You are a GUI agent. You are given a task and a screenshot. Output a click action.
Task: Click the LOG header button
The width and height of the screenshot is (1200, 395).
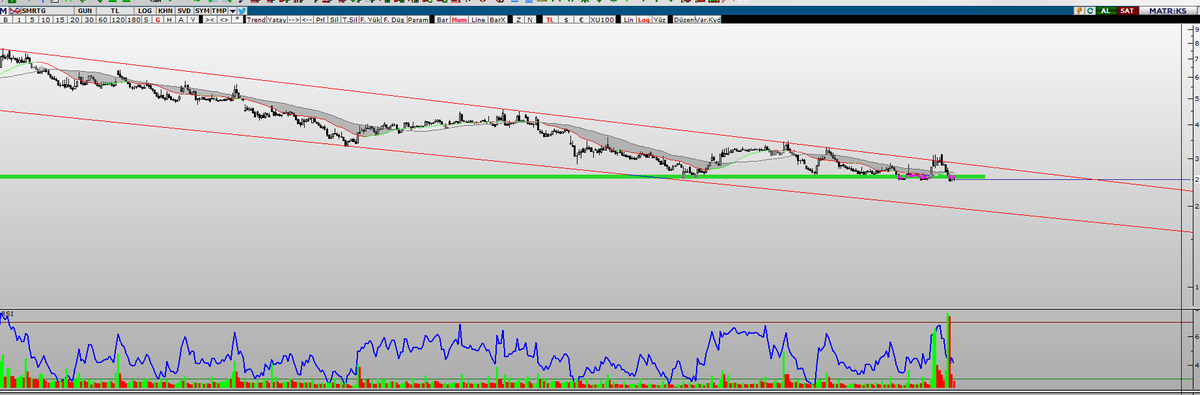[x=145, y=11]
